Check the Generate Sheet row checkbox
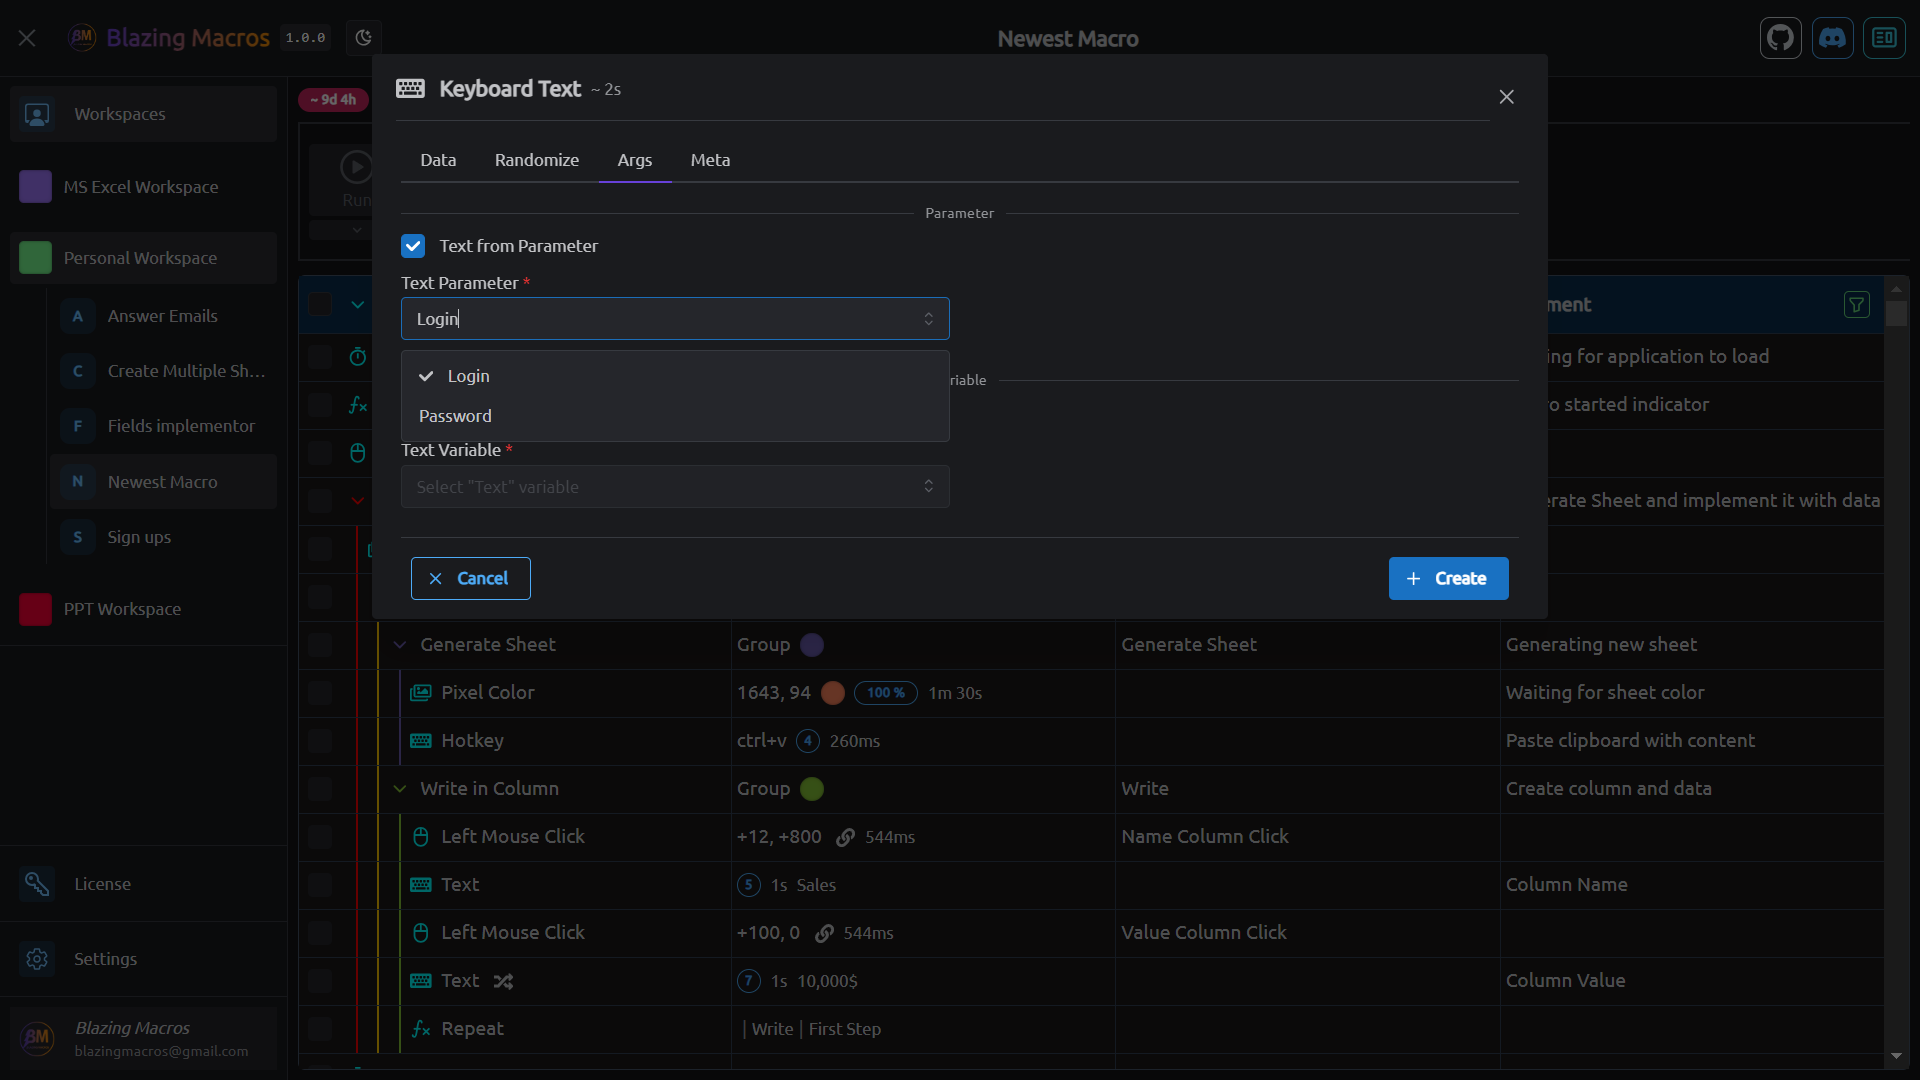 coord(320,645)
